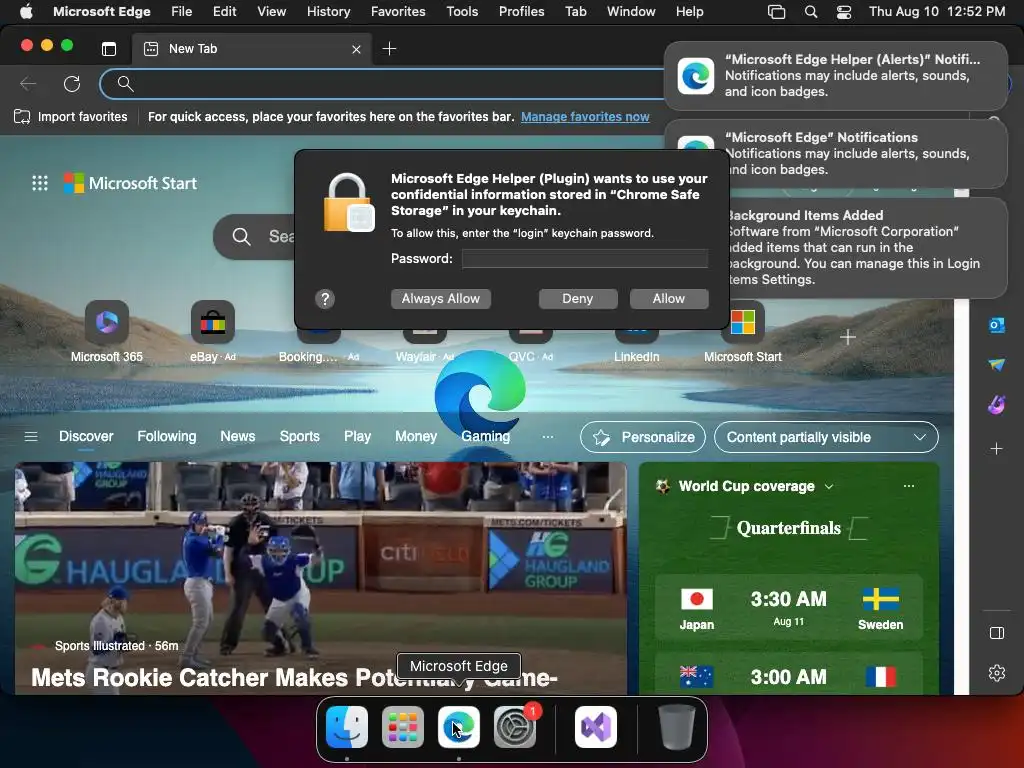Click the Import favorites icon button
This screenshot has height=768, width=1024.
(71, 117)
